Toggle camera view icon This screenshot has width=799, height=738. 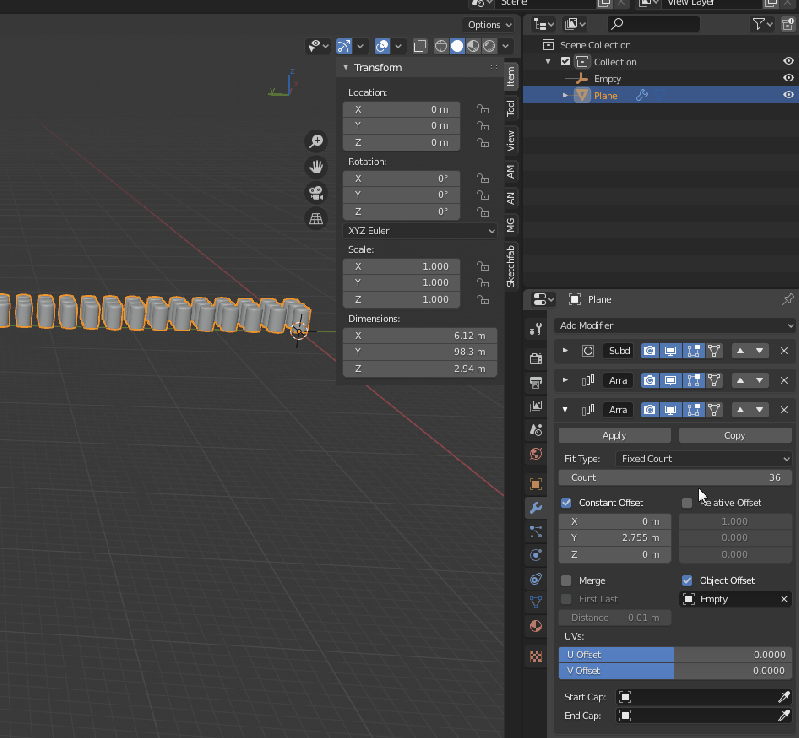[316, 193]
